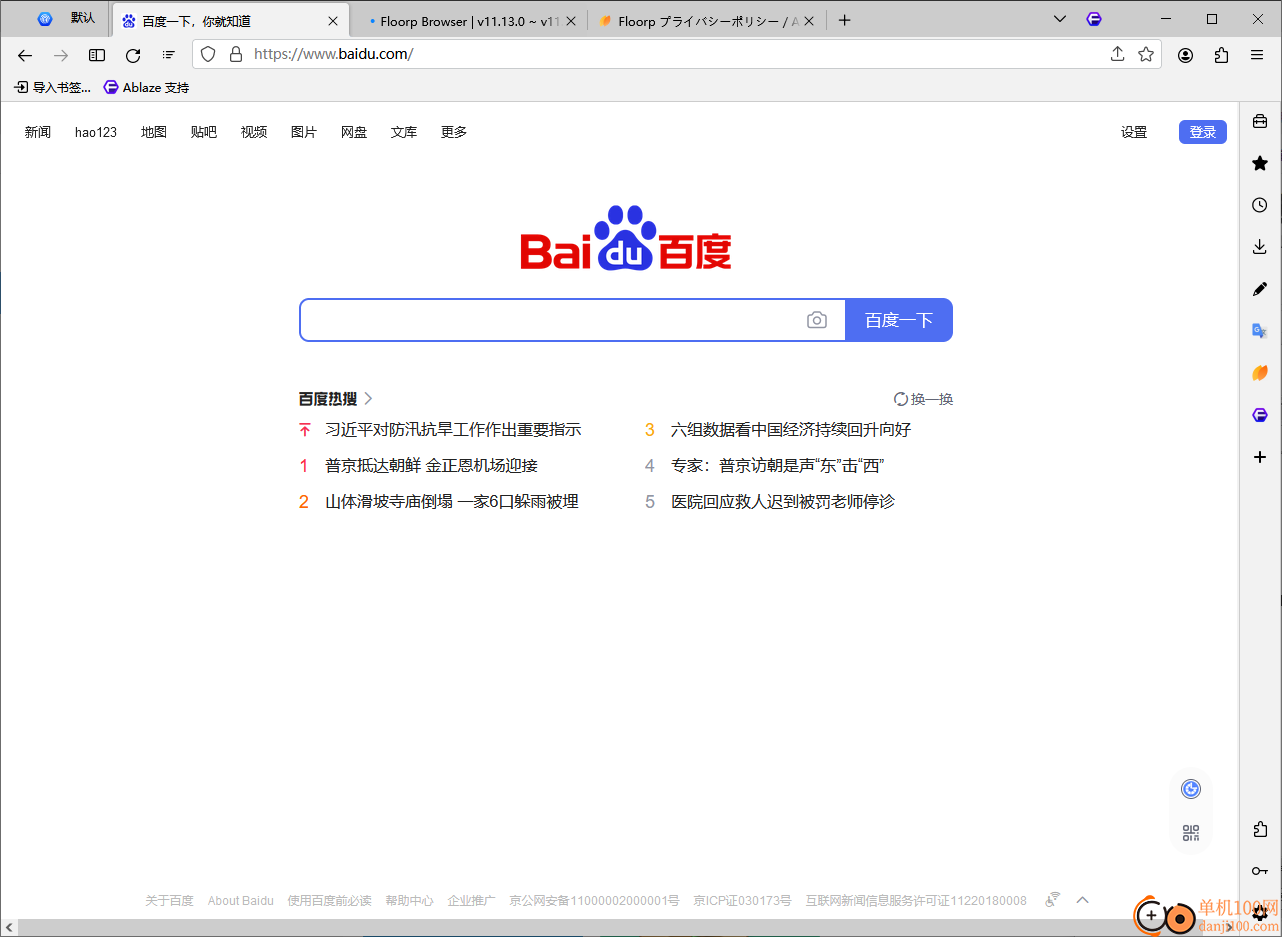Click the 百度一下 search button
1282x937 pixels.
pos(899,320)
